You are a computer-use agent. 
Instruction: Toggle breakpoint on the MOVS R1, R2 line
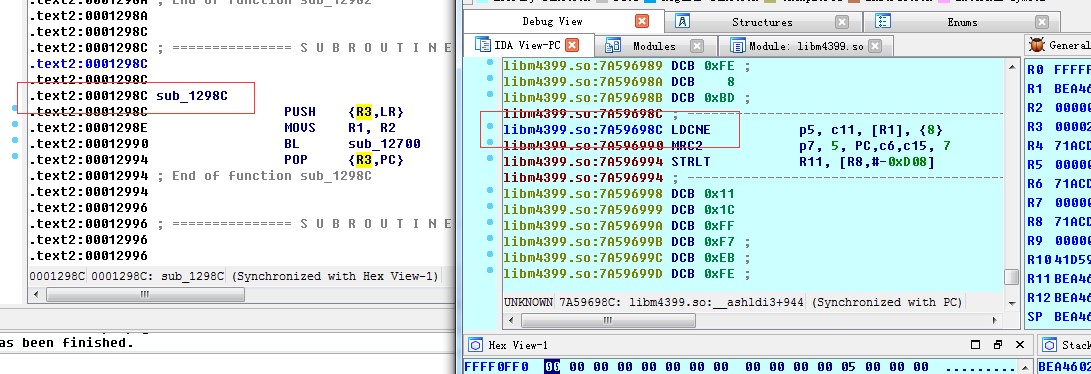click(x=15, y=125)
